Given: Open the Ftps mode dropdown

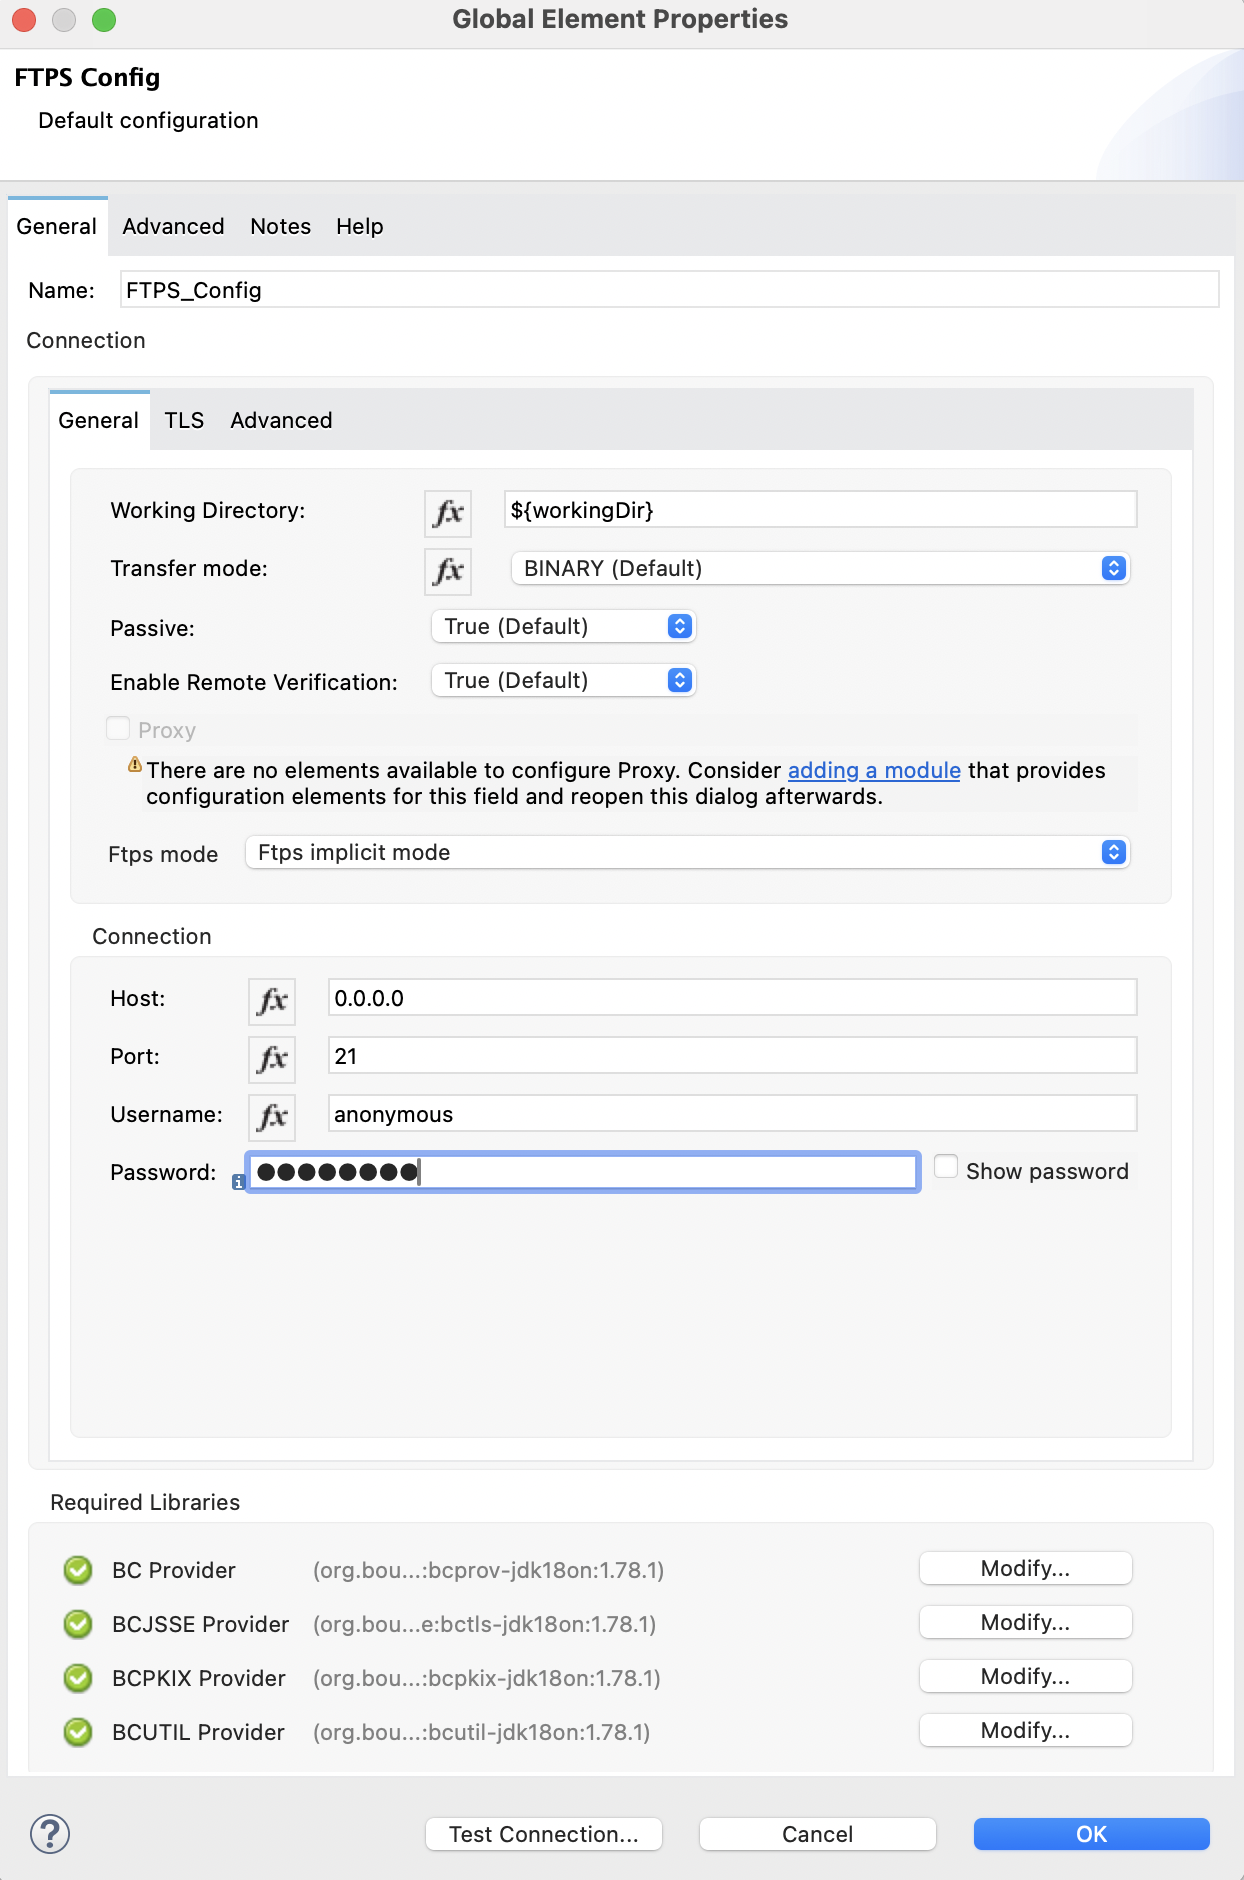Looking at the screenshot, I should pos(687,853).
